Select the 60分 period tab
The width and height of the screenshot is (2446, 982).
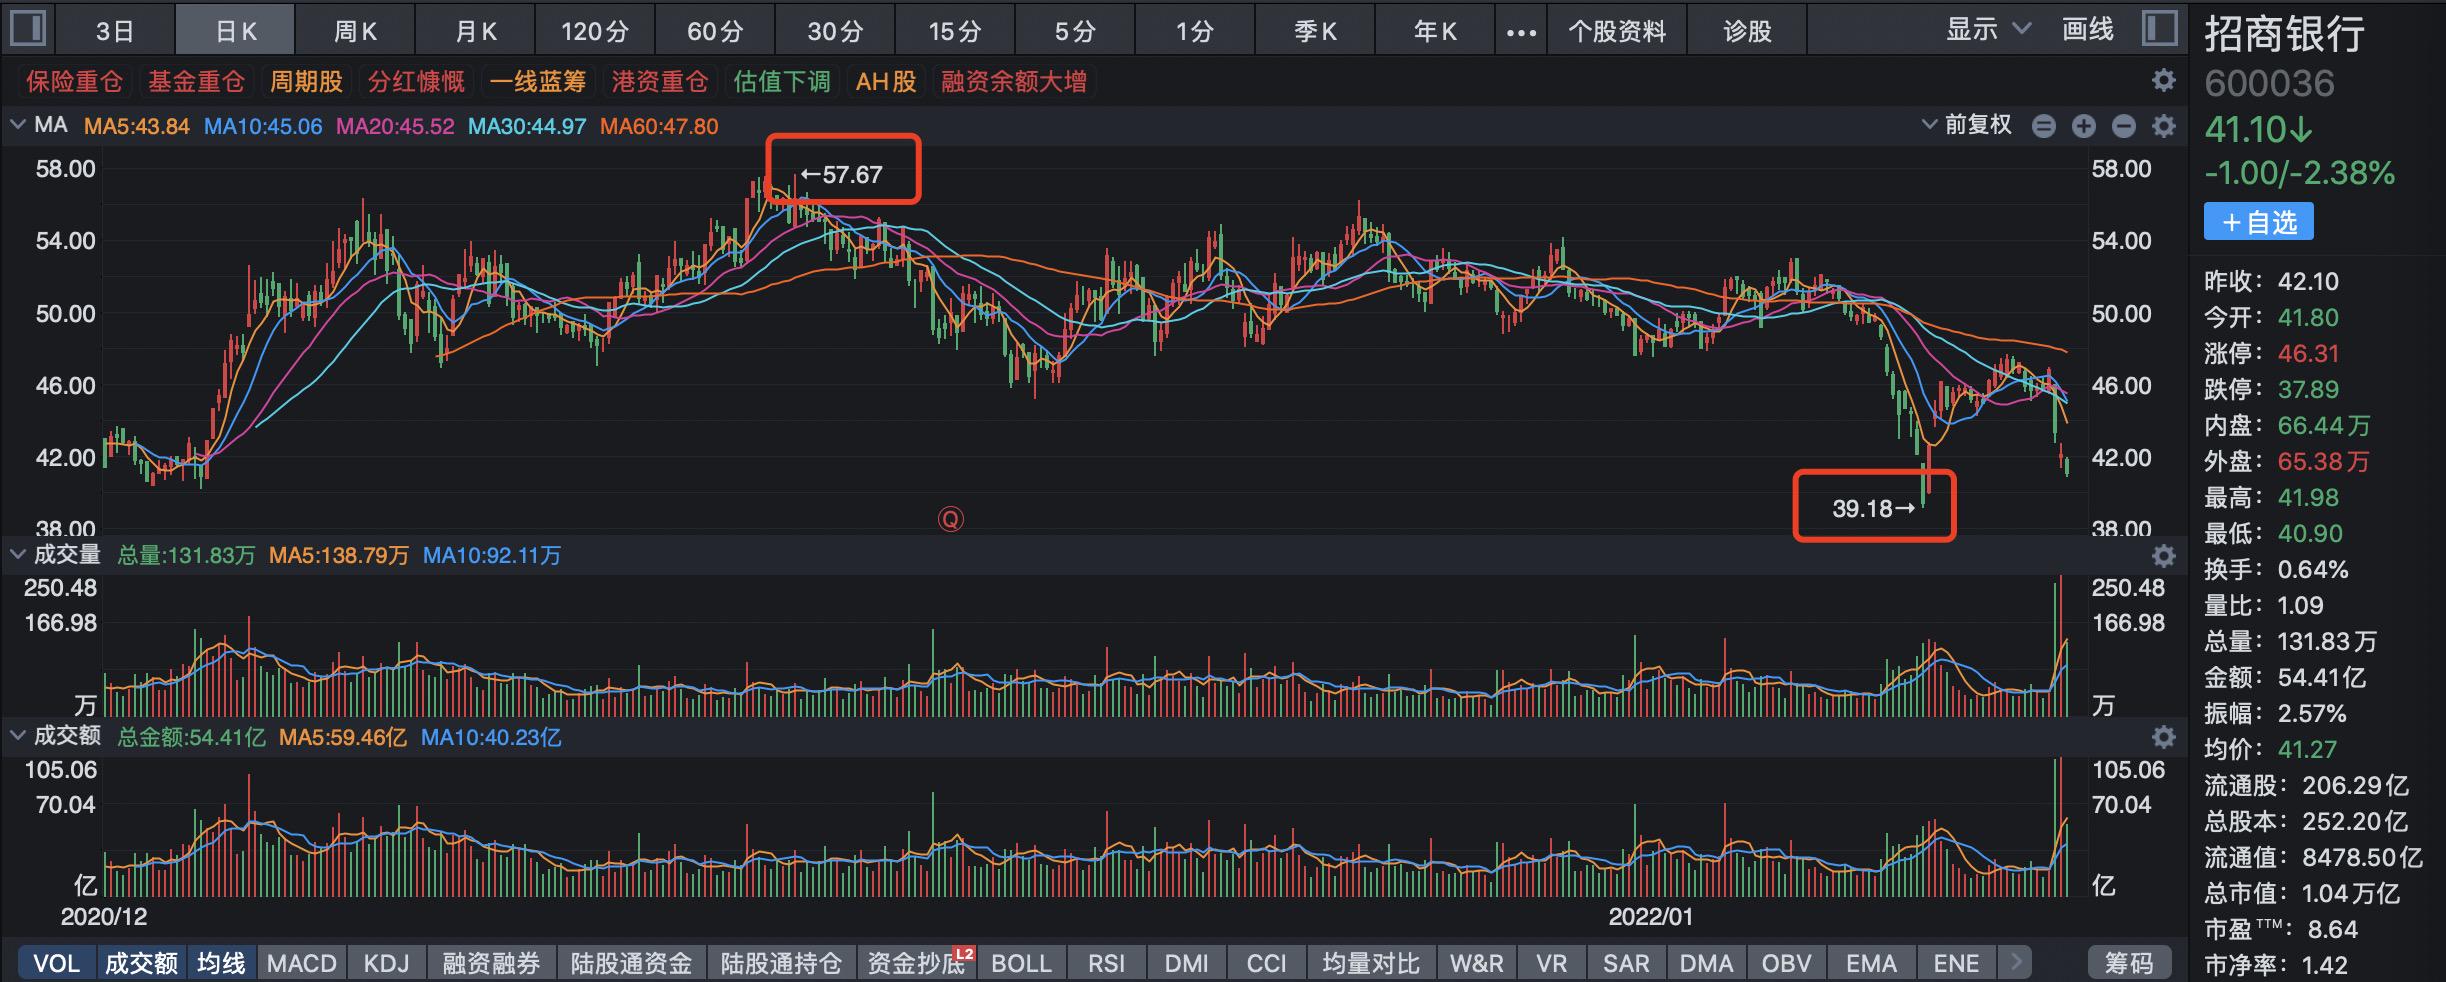click(715, 31)
